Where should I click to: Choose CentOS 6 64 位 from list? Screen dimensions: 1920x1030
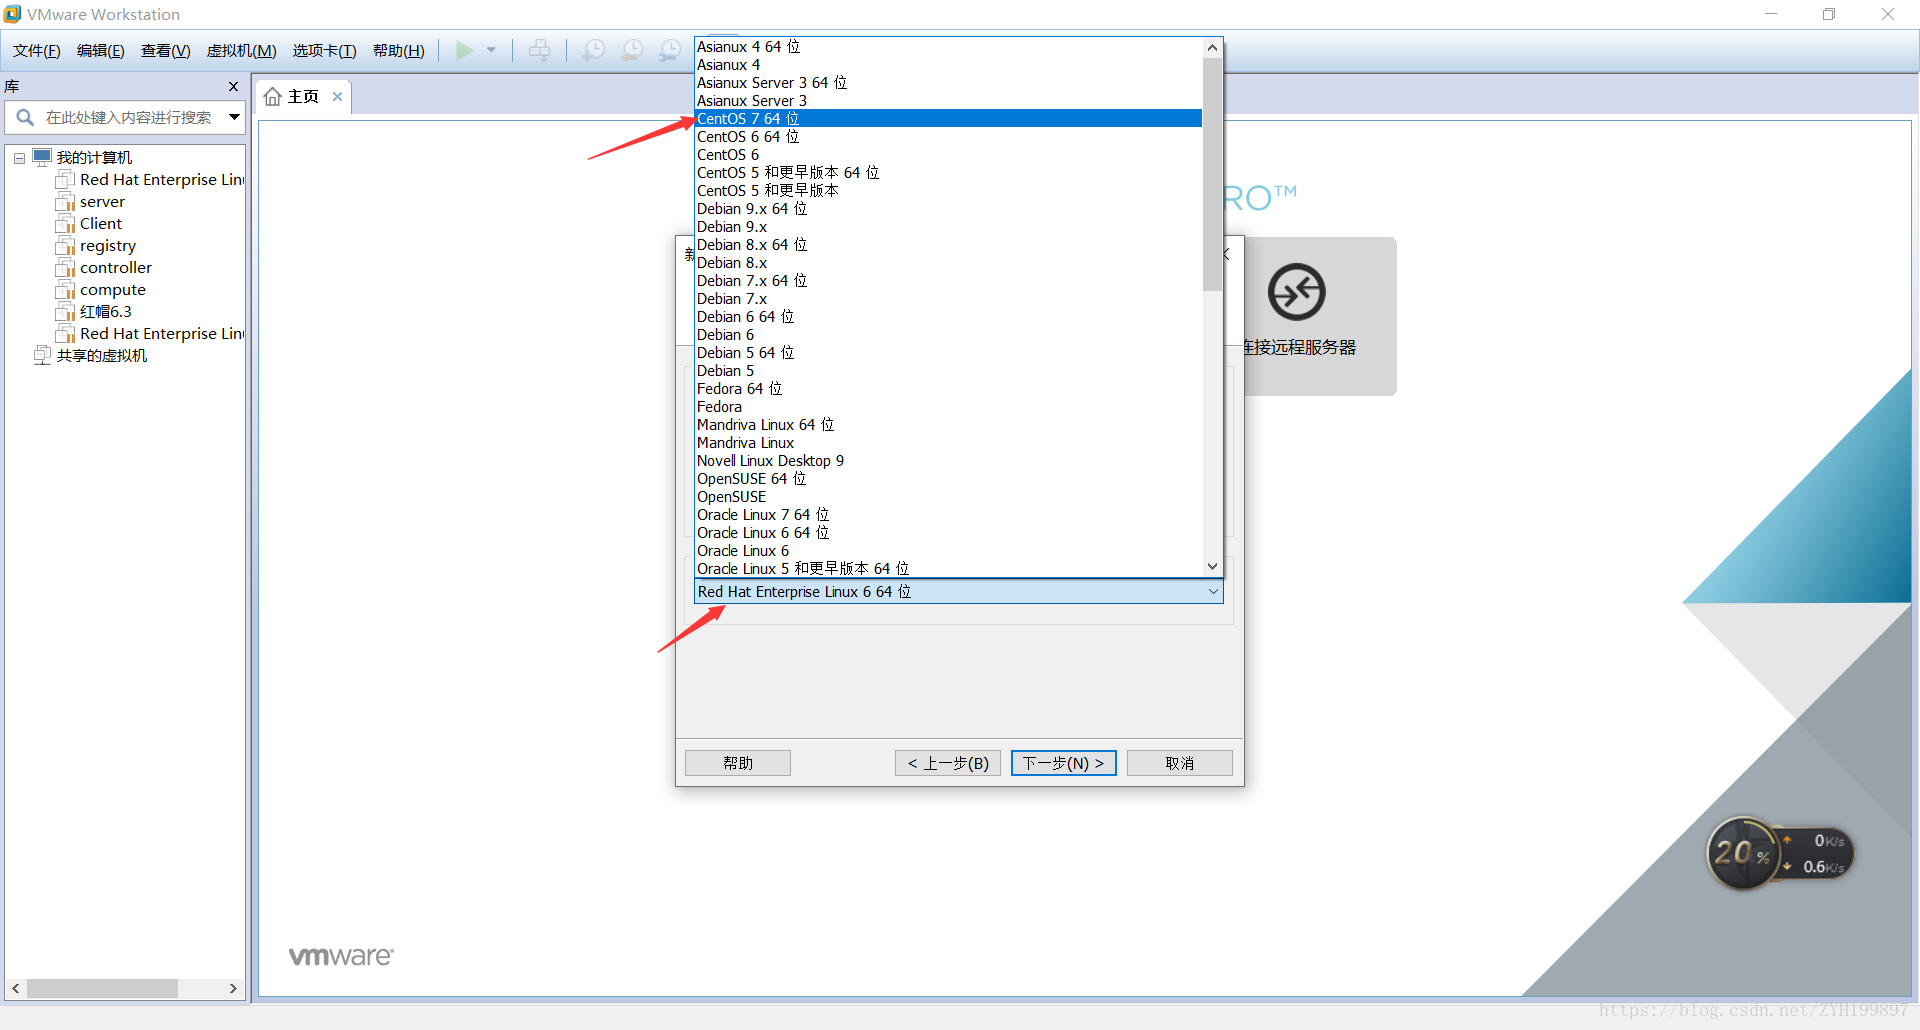[948, 137]
